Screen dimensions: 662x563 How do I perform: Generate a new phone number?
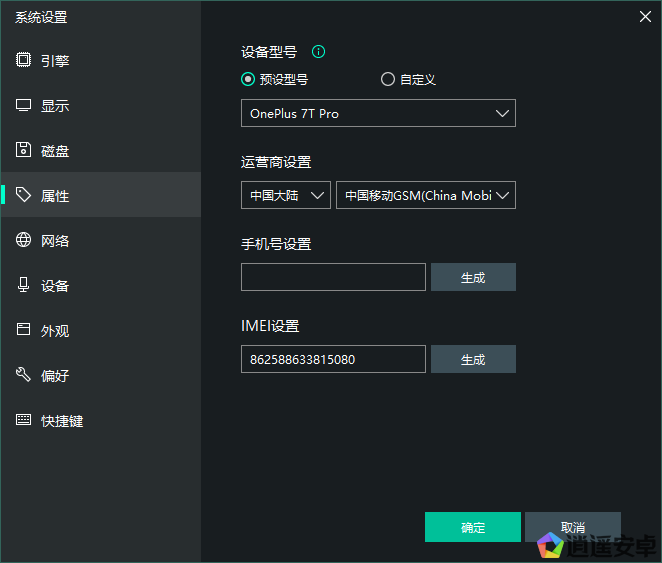473,277
